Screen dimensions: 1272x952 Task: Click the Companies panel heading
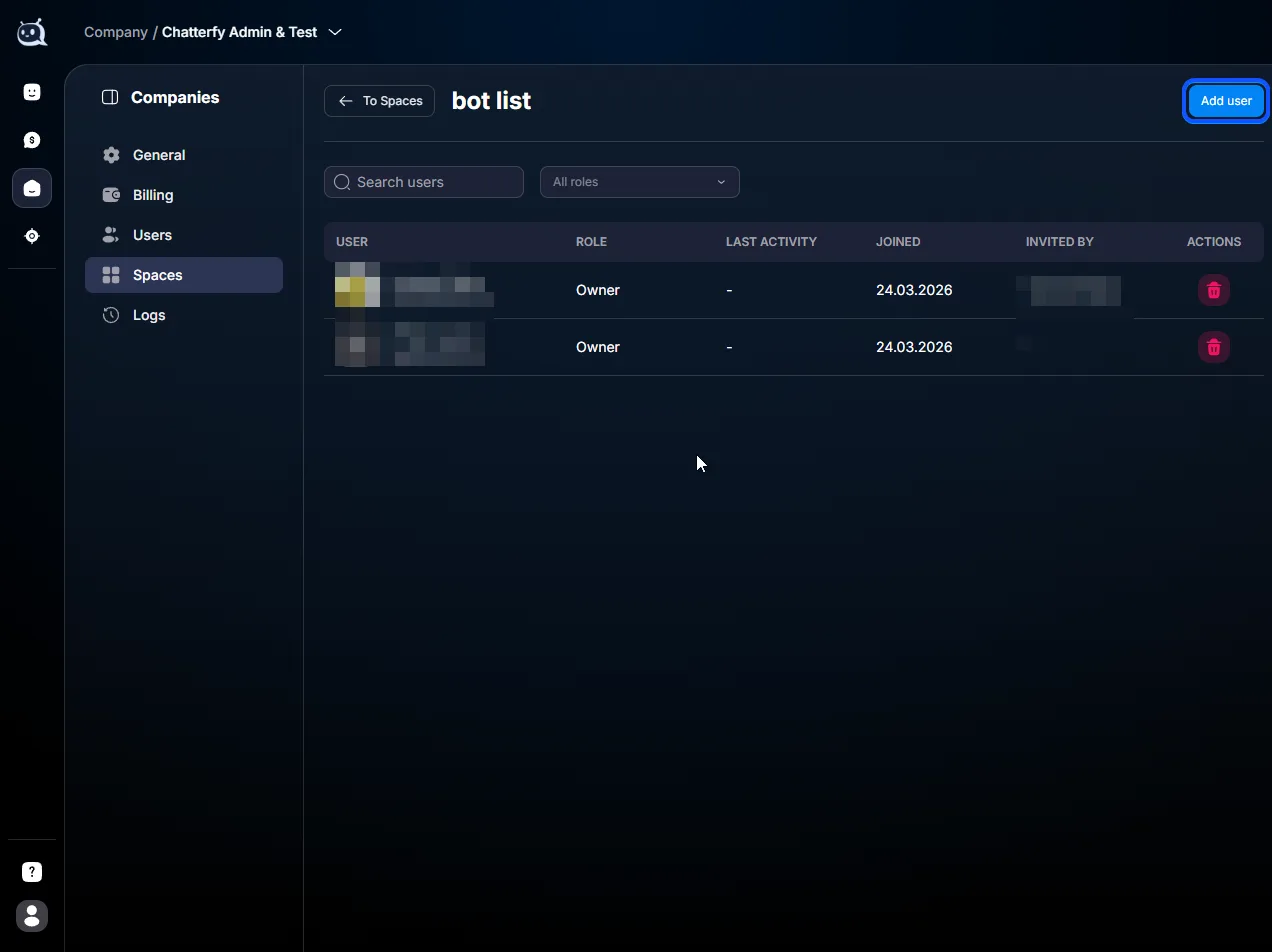[175, 97]
